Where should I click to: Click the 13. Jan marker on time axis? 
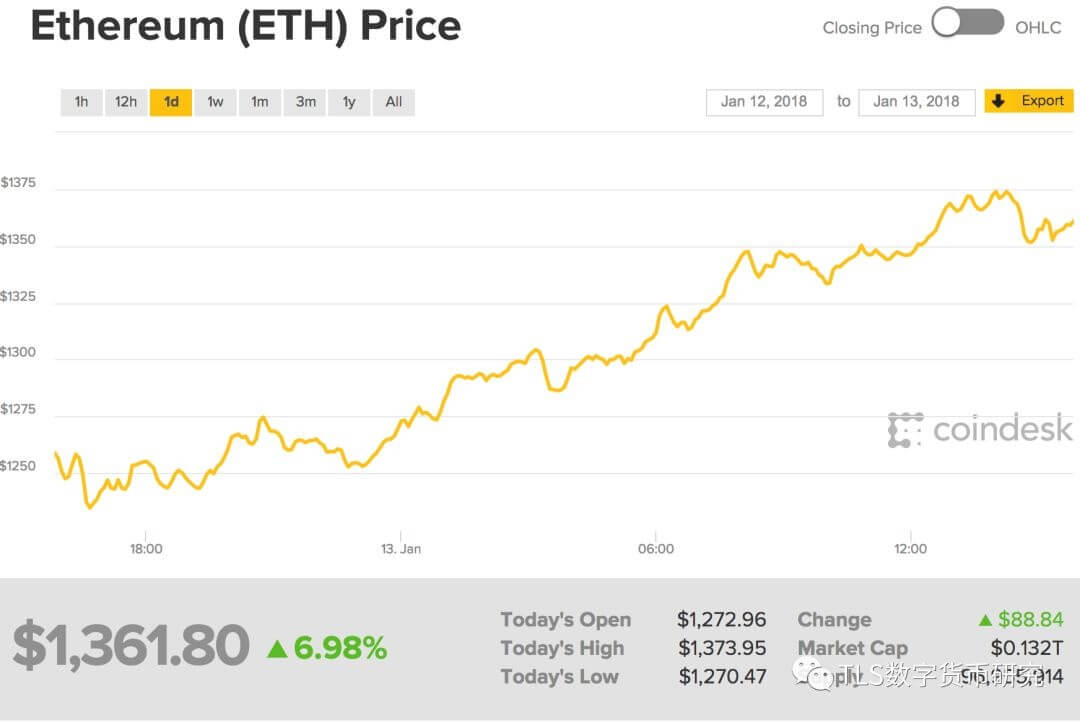pyautogui.click(x=401, y=548)
